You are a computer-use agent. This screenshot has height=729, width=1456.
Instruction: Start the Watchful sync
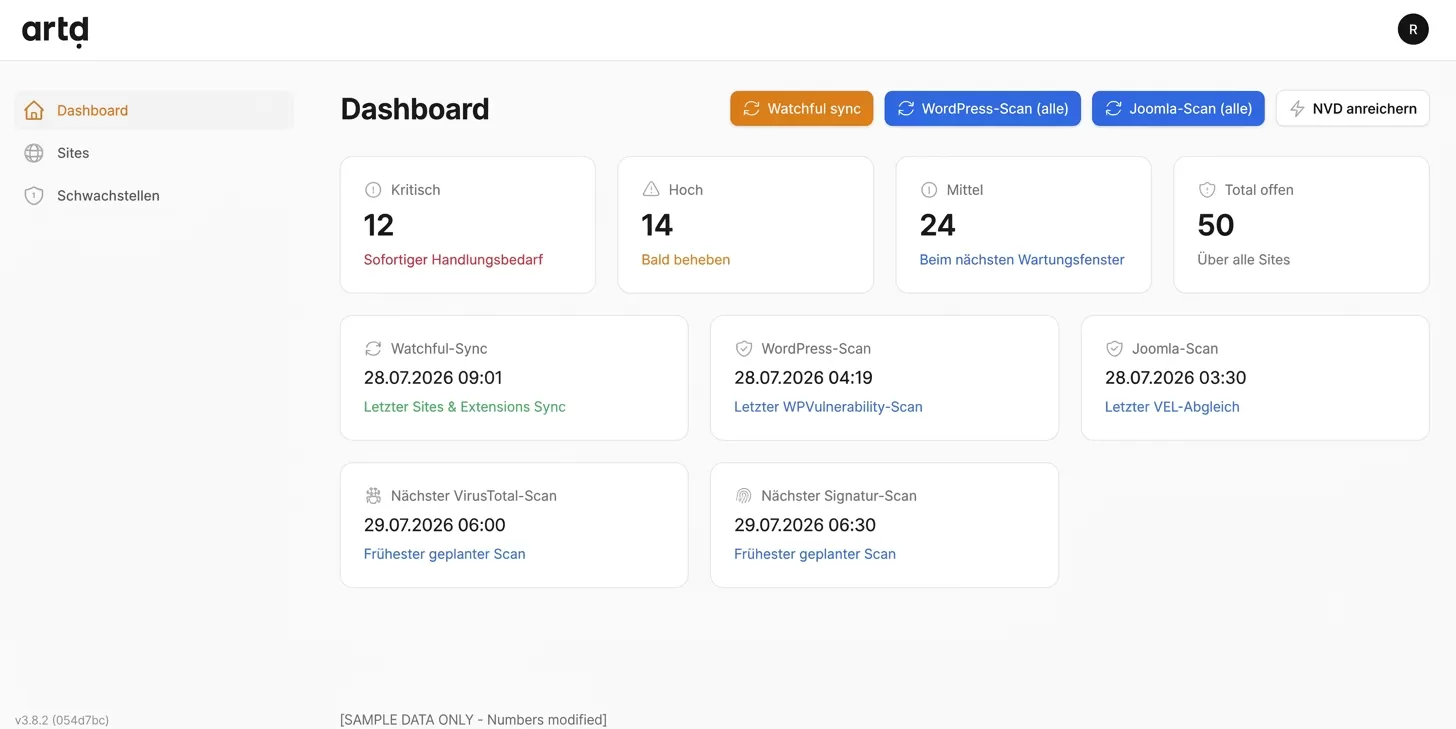coord(802,108)
